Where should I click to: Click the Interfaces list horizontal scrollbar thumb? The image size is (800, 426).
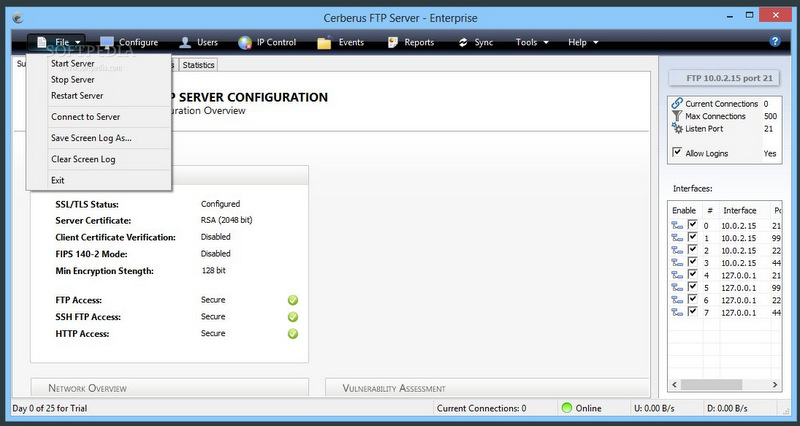pyautogui.click(x=711, y=385)
